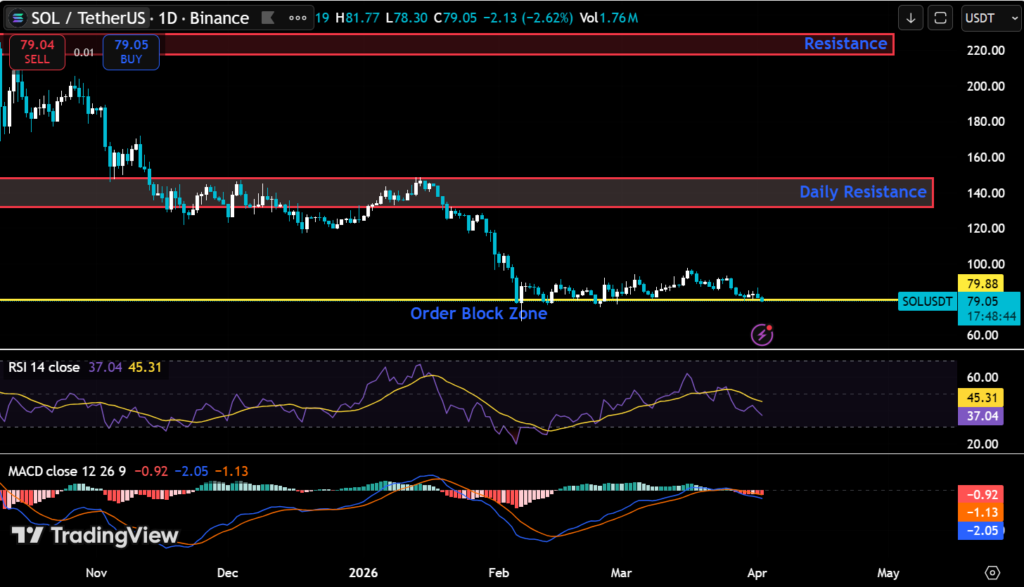Expand the 1D timeframe selector
The height and width of the screenshot is (587, 1024).
tap(166, 17)
